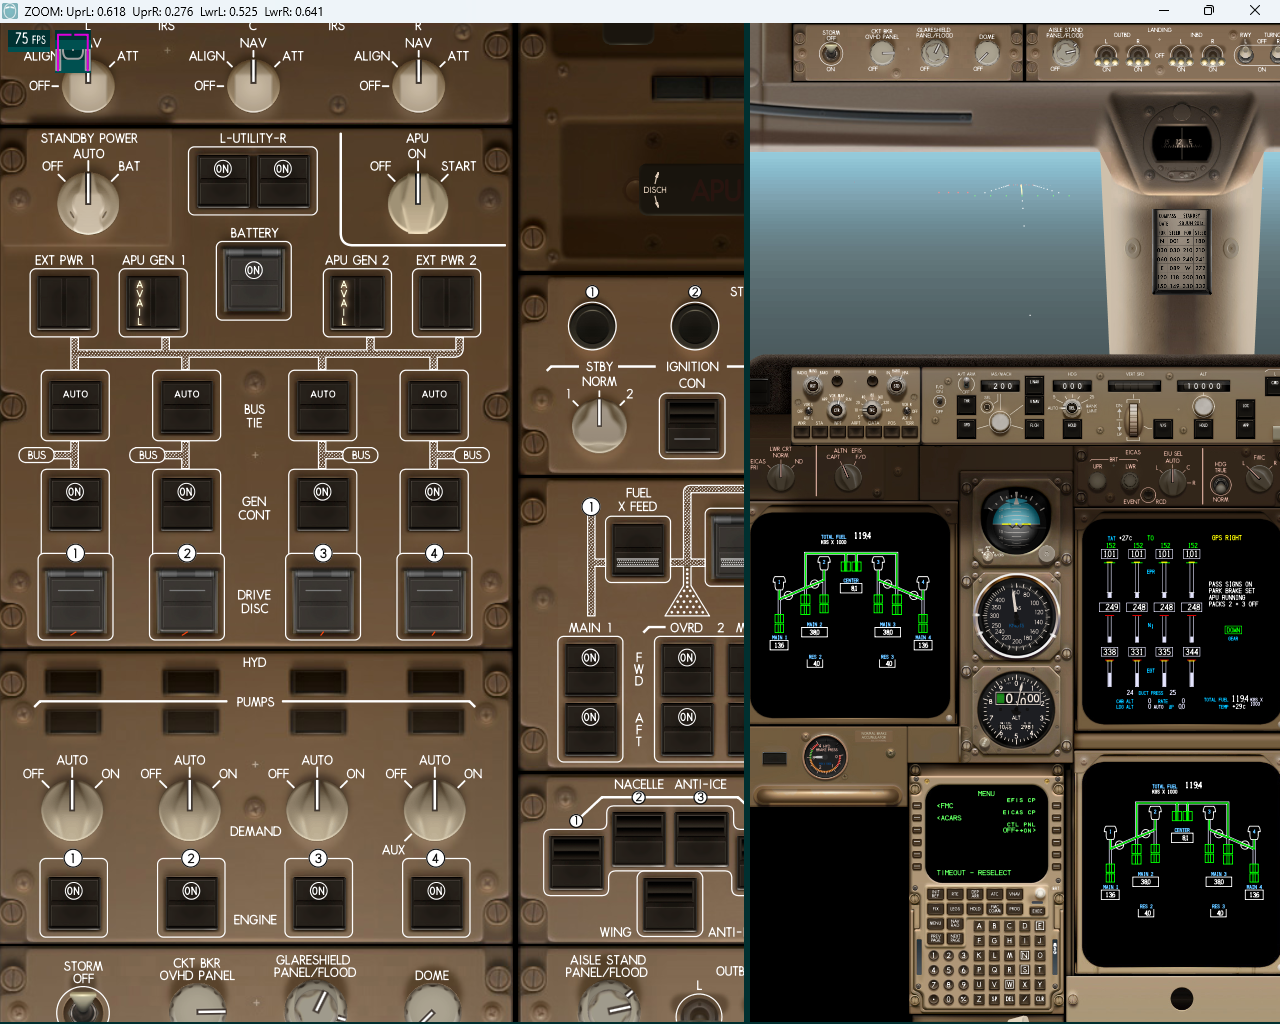Toggle the left UTILITY bus ON switch
Image resolution: width=1280 pixels, height=1024 pixels.
(223, 181)
